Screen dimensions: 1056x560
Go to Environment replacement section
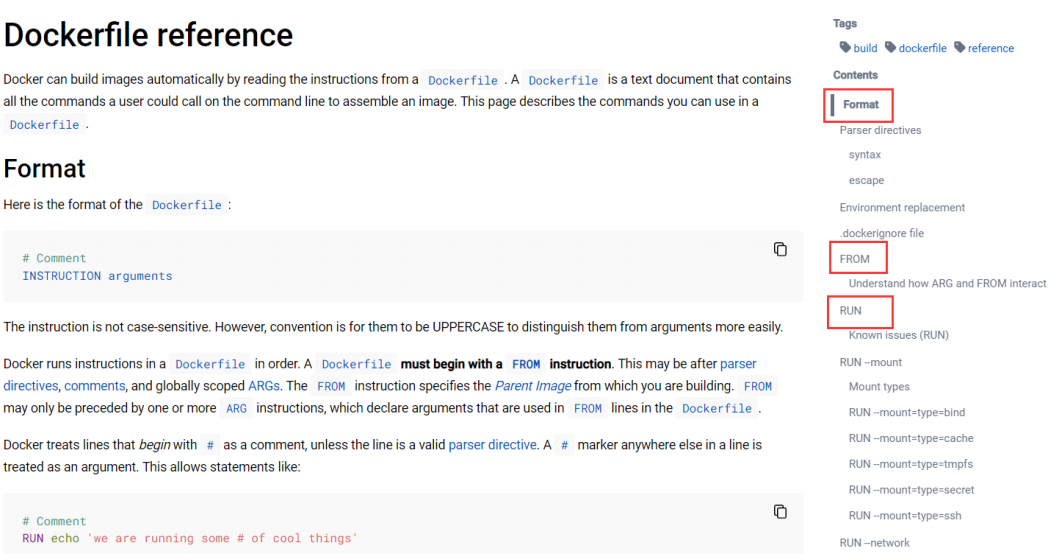tap(902, 207)
